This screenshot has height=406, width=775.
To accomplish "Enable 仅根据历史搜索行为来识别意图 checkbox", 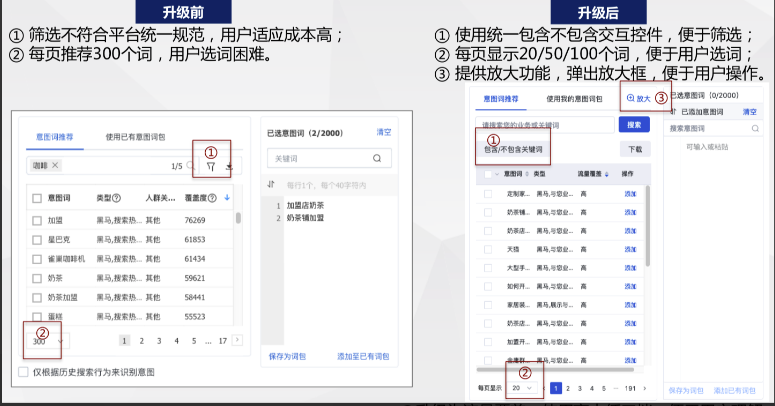I will (23, 372).
